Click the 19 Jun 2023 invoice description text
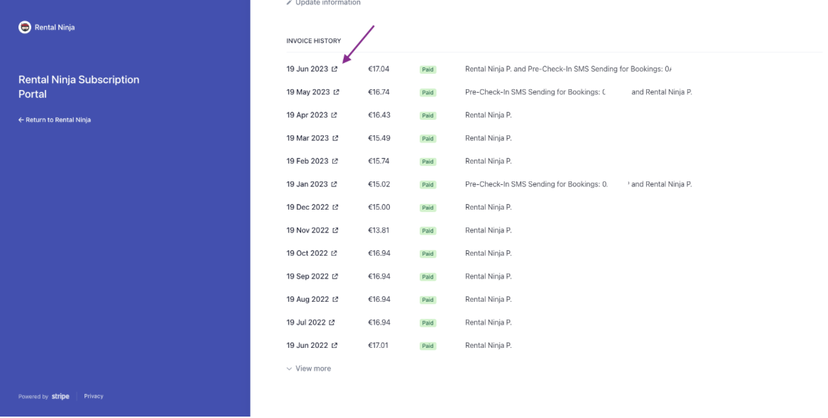Viewport: 828px width, 418px height. (568, 69)
